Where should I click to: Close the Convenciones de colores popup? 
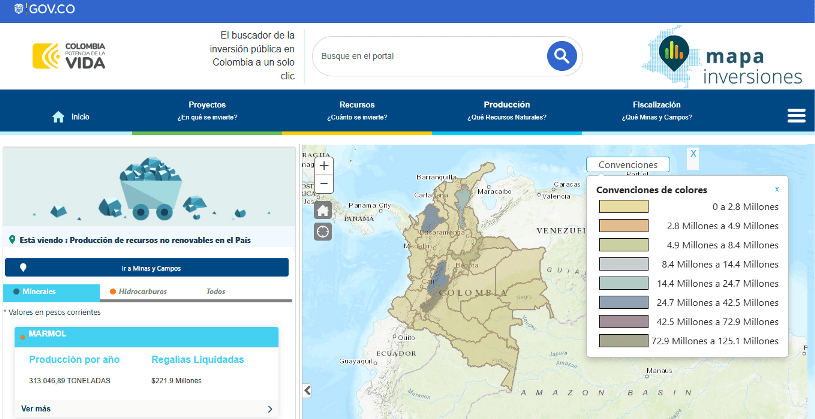777,189
